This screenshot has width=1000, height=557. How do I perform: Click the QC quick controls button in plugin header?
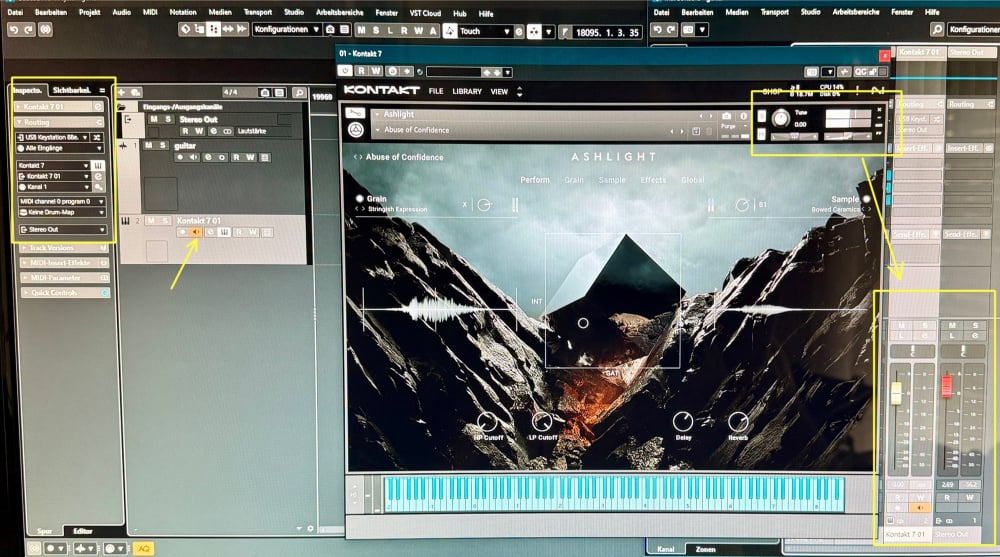[860, 71]
